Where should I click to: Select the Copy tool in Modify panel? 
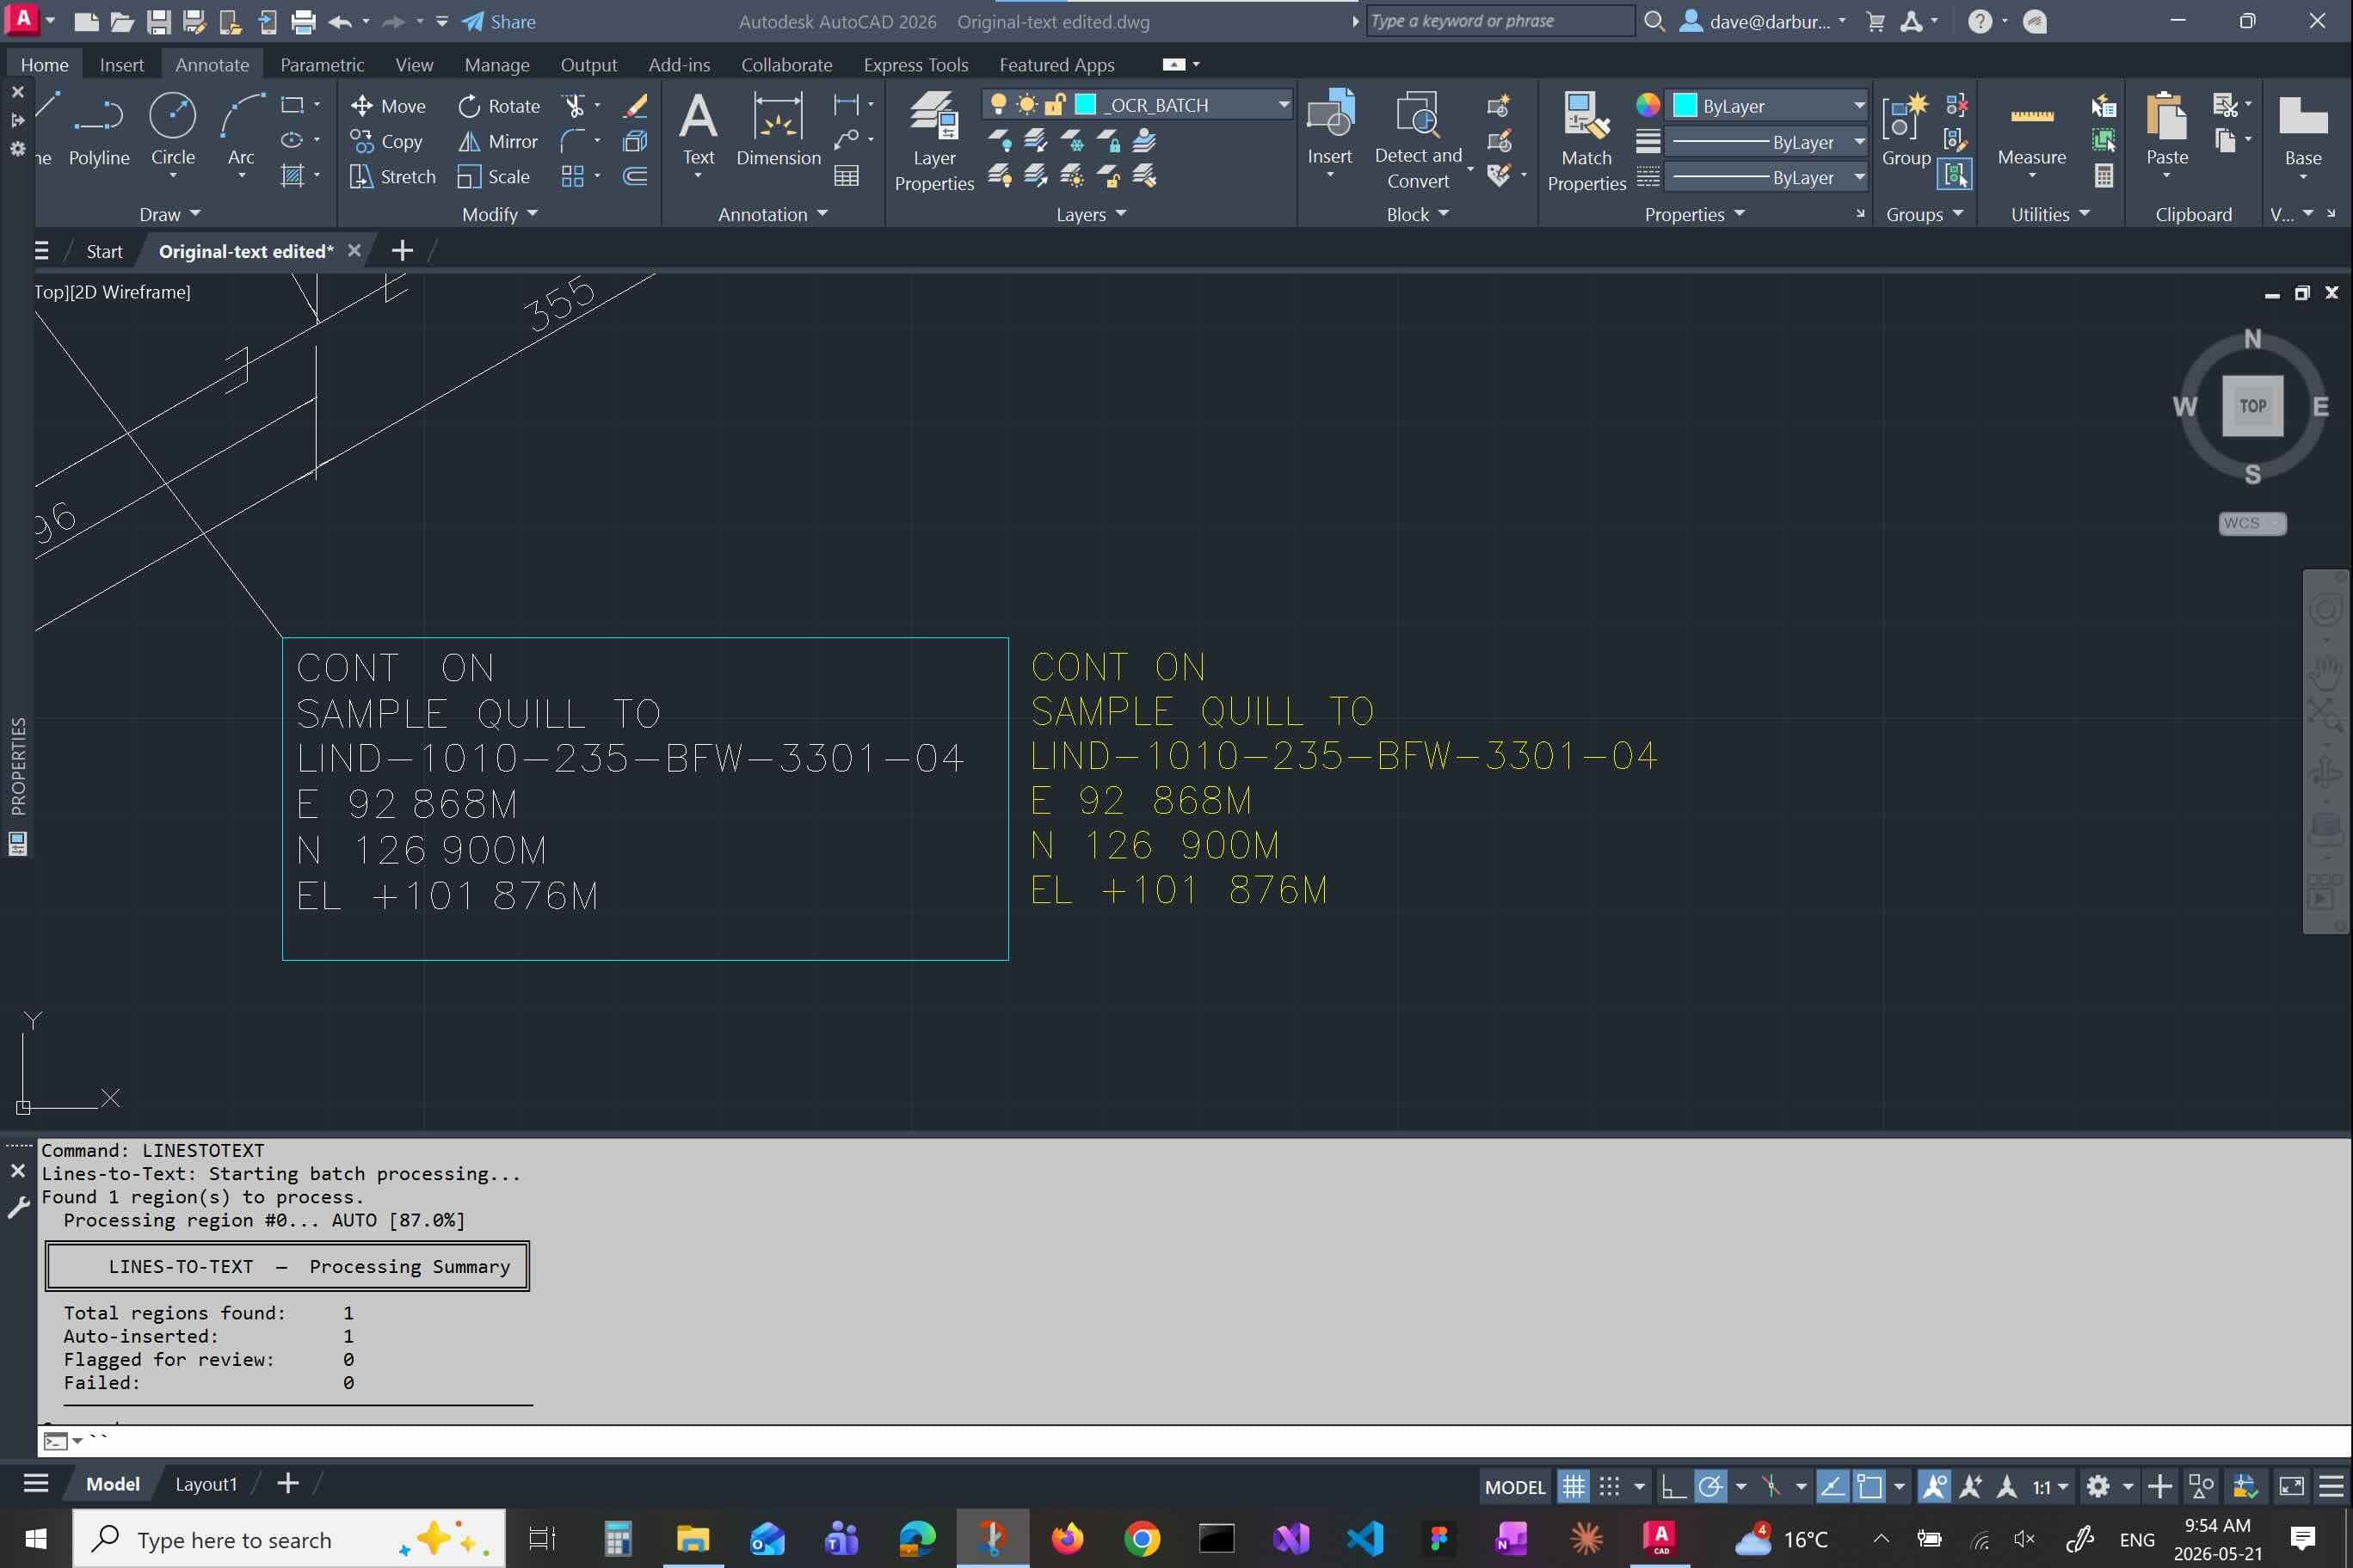click(386, 142)
